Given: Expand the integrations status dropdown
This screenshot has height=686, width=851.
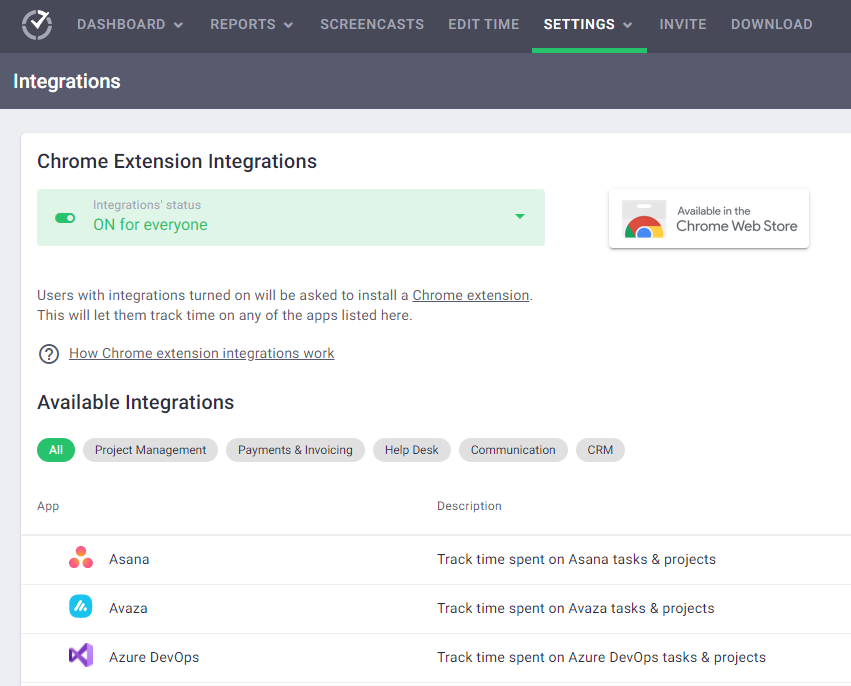Looking at the screenshot, I should (x=519, y=216).
